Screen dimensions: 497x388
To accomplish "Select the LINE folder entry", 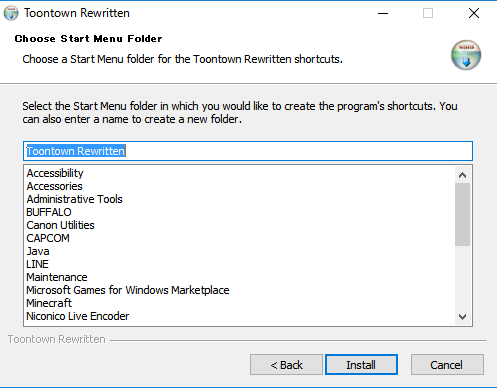I will click(37, 264).
